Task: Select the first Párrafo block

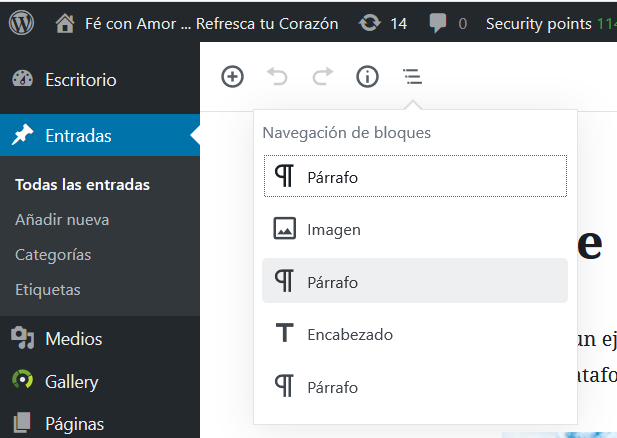Action: [415, 177]
